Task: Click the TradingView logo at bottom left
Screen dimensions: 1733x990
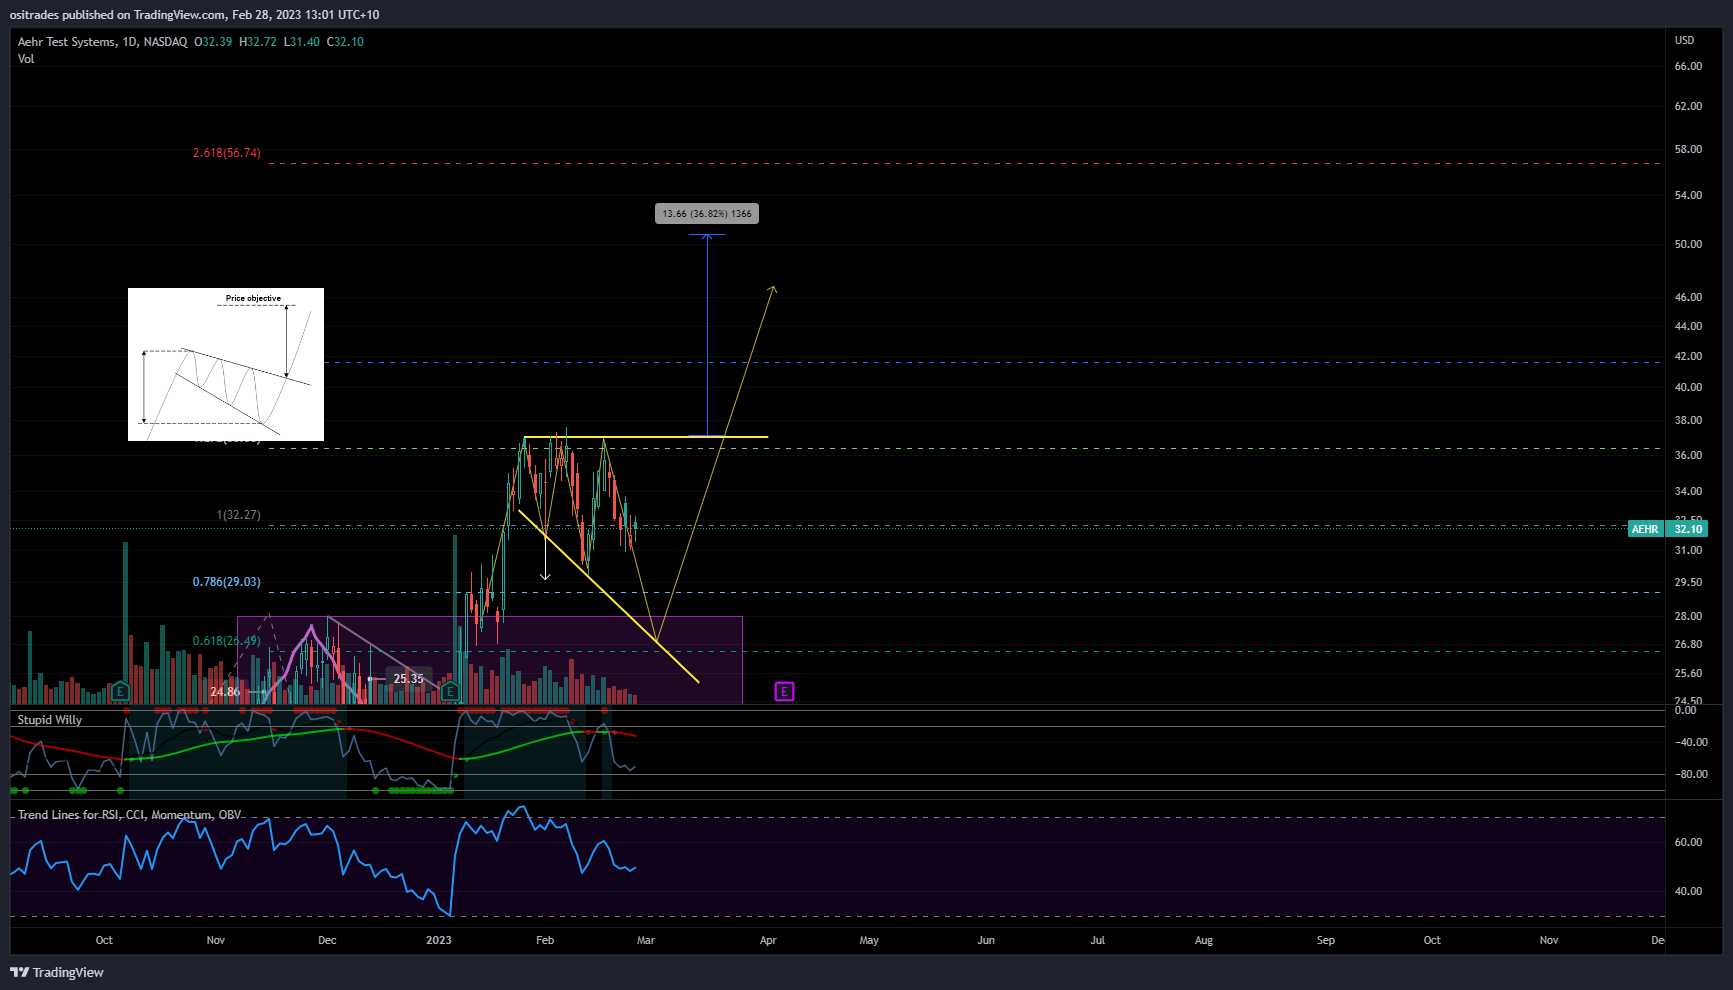Action: 57,972
